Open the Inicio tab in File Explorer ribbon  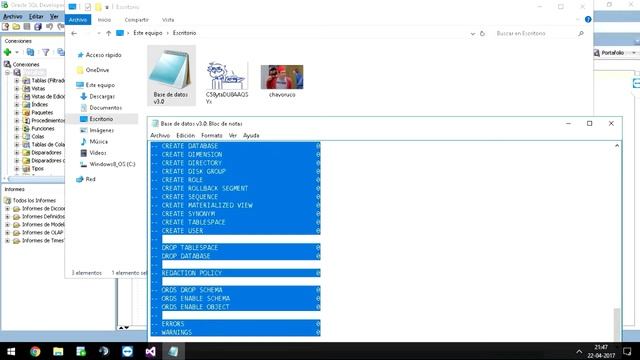click(104, 20)
